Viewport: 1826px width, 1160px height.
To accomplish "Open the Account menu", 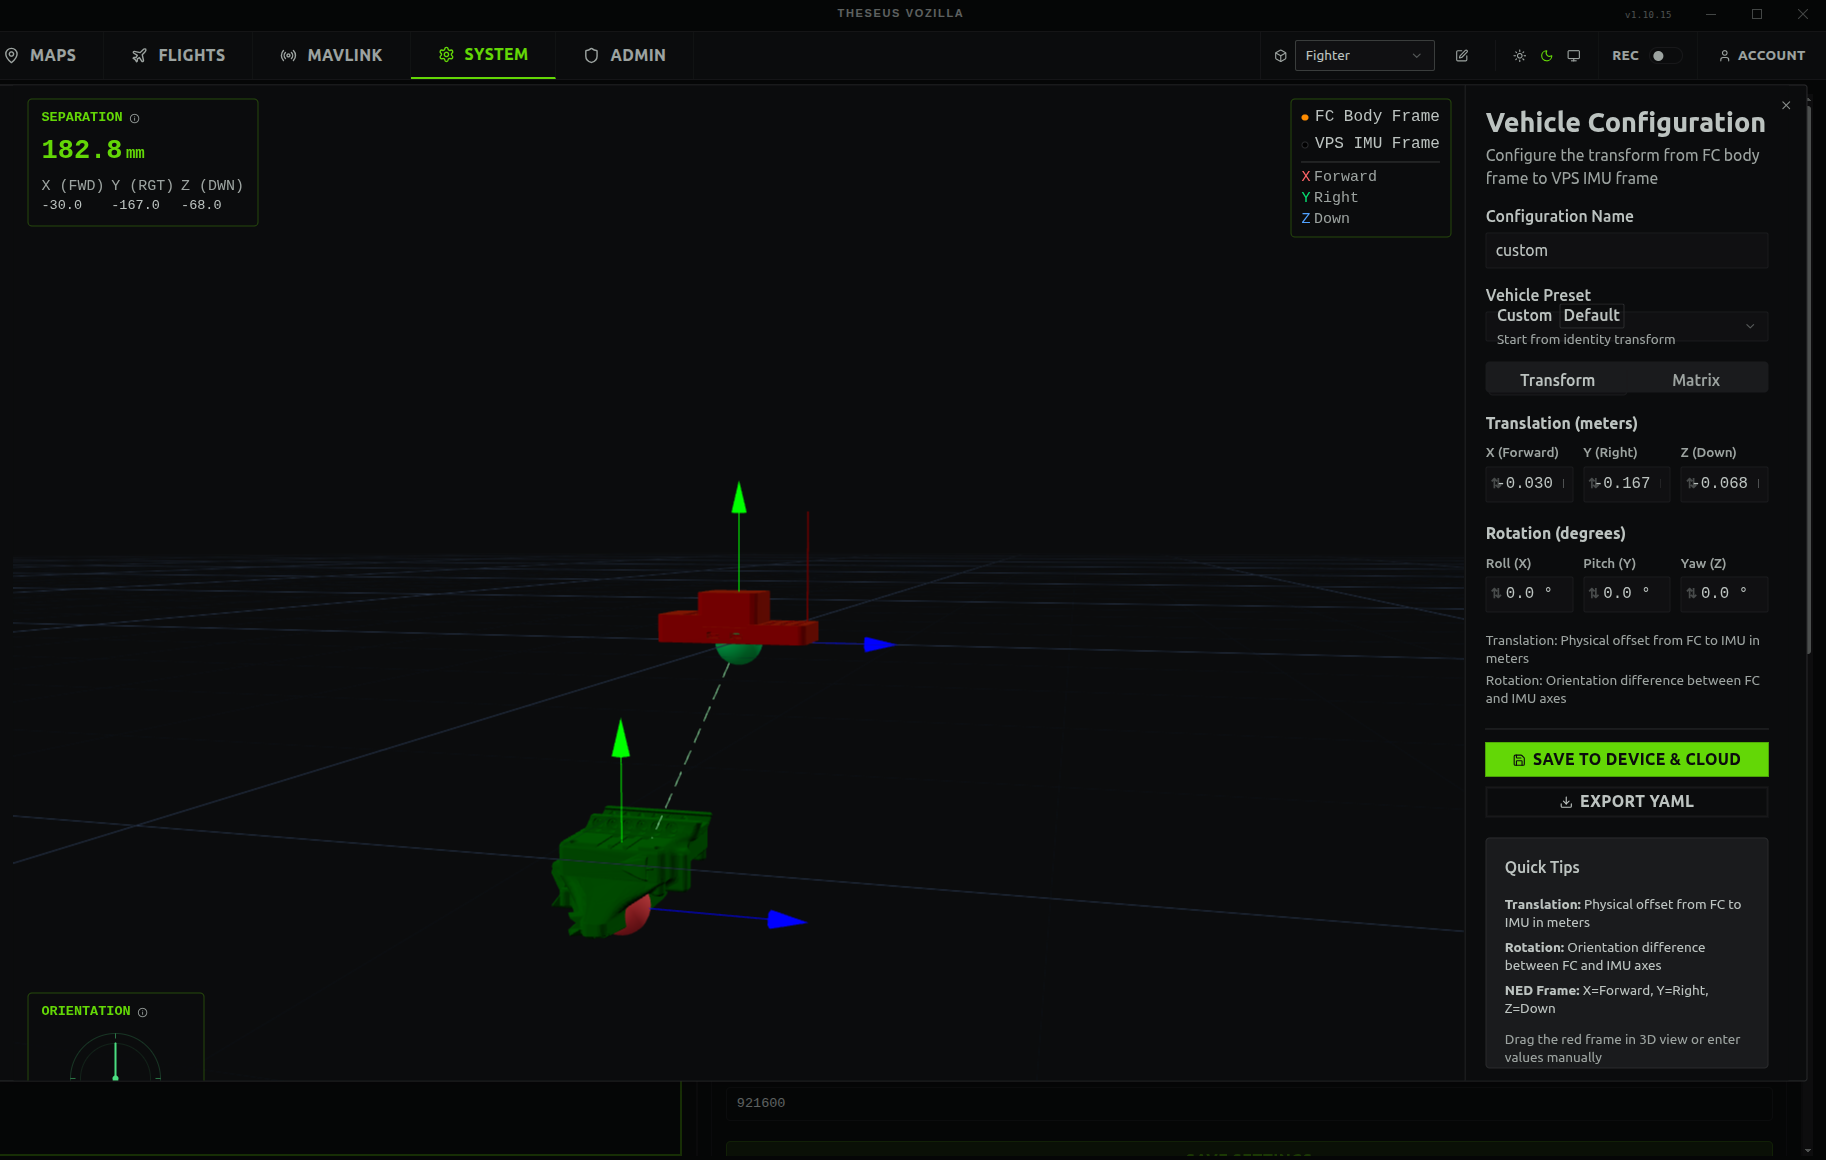I will (1761, 56).
